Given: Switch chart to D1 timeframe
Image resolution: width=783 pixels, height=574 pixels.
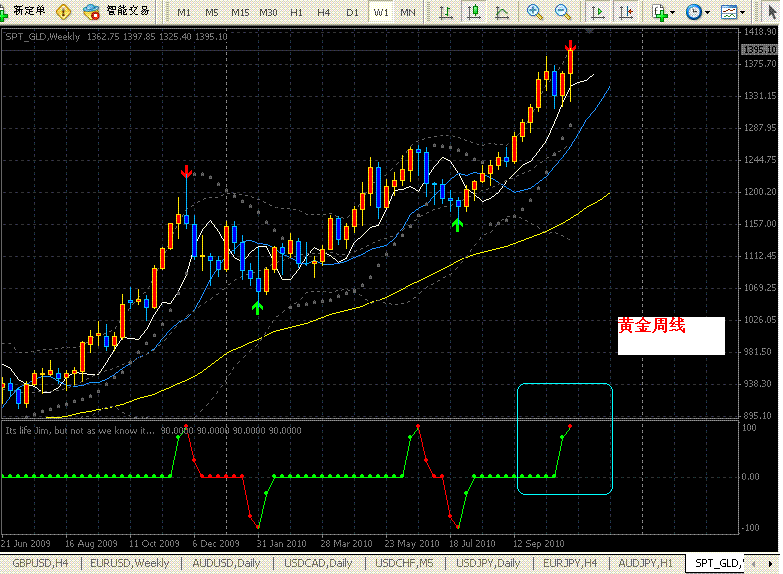Looking at the screenshot, I should pos(353,12).
